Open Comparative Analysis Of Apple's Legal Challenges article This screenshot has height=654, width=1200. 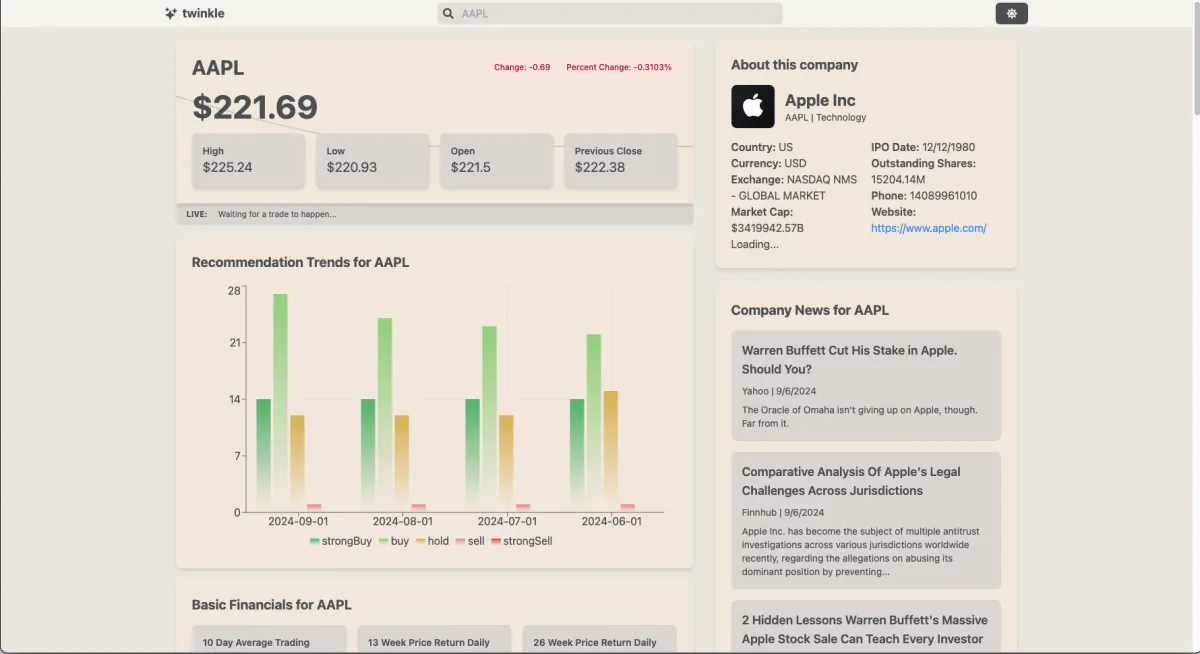tap(866, 520)
